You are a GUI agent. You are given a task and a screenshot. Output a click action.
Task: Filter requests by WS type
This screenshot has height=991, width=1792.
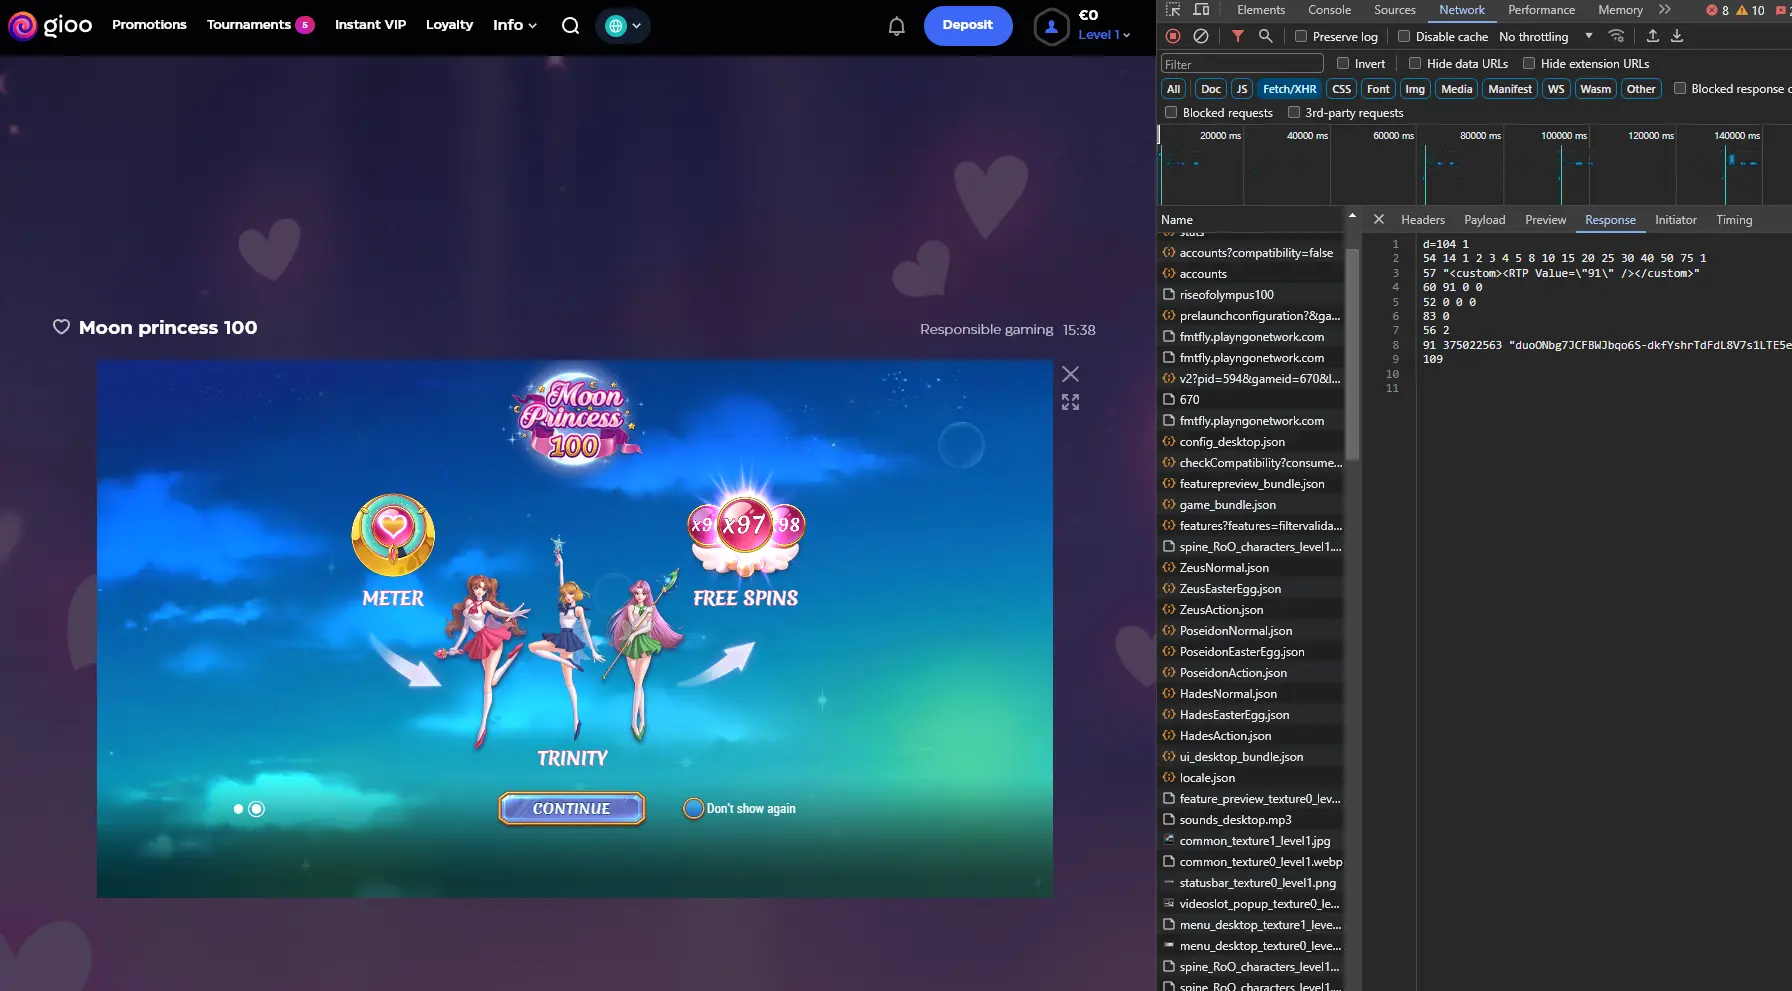(x=1556, y=89)
